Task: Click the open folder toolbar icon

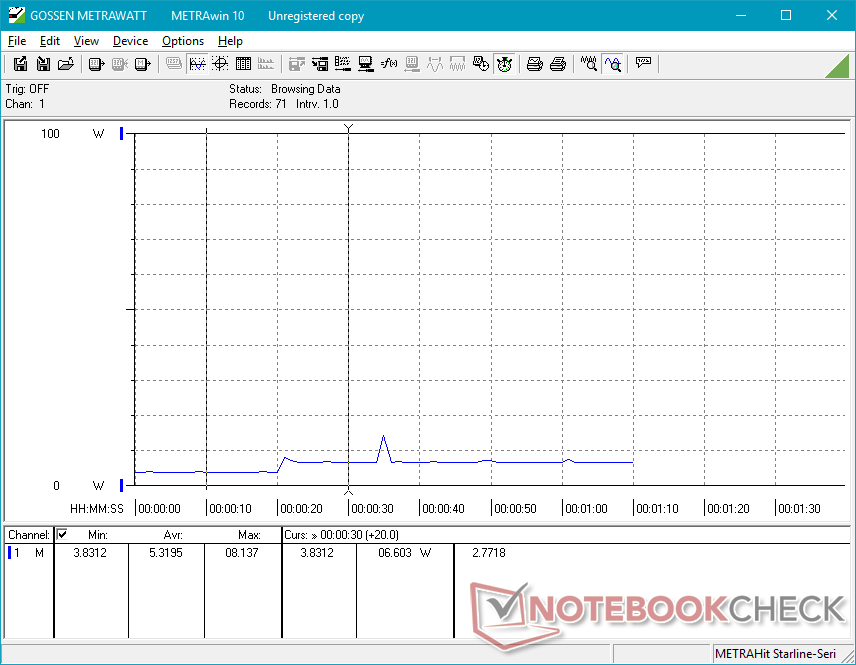Action: pos(66,64)
